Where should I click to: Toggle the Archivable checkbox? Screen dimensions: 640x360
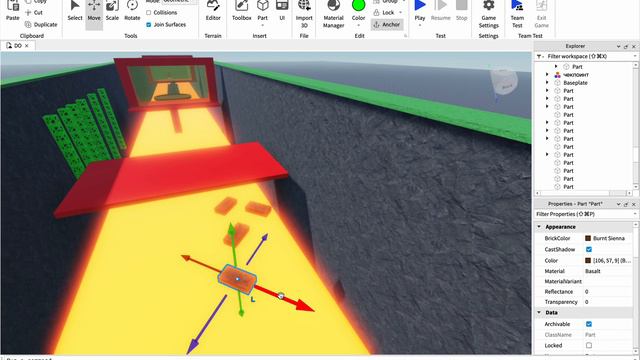coord(589,324)
